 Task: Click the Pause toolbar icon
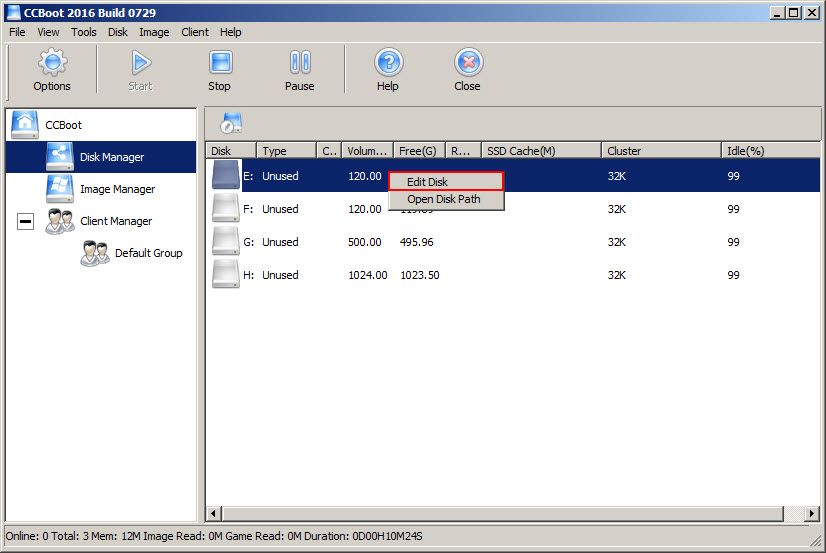pyautogui.click(x=300, y=62)
